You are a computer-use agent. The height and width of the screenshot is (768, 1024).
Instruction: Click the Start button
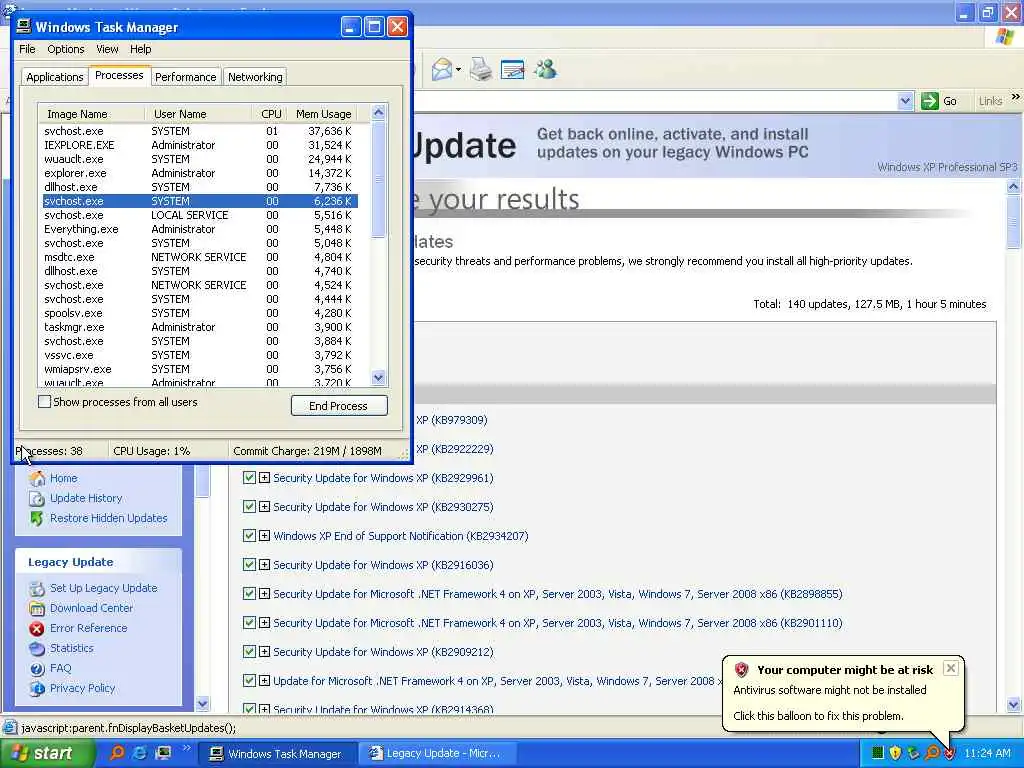click(x=46, y=754)
